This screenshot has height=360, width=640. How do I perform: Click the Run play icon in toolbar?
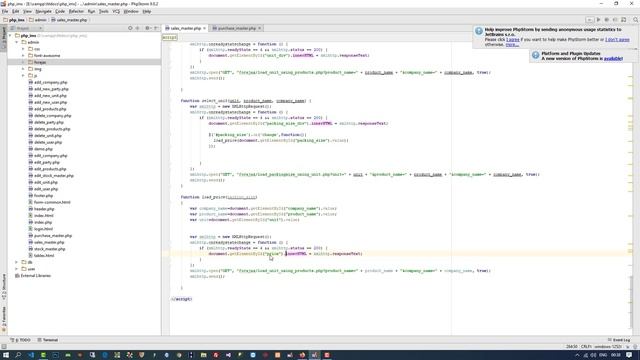(x=598, y=20)
